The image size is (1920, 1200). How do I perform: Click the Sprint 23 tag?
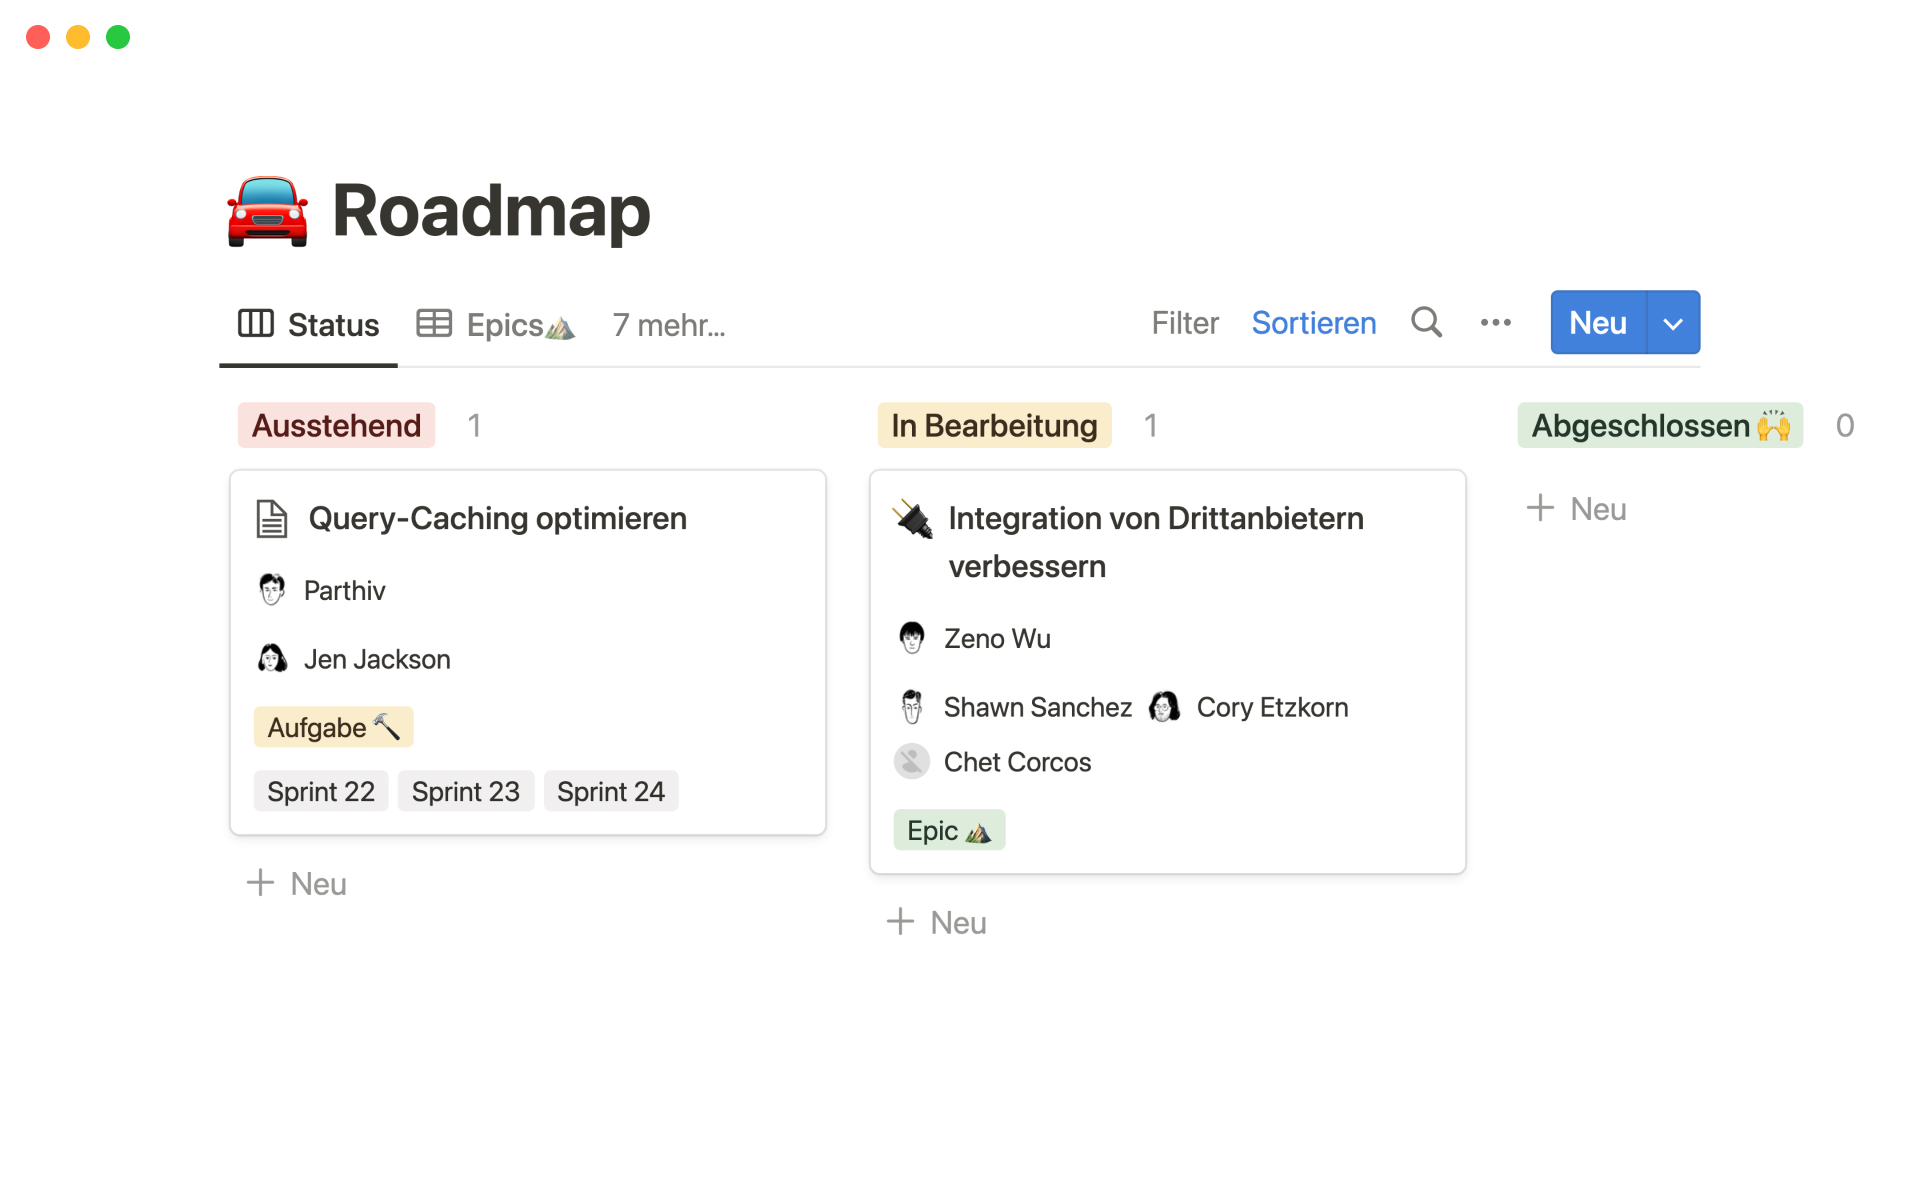[x=465, y=792]
